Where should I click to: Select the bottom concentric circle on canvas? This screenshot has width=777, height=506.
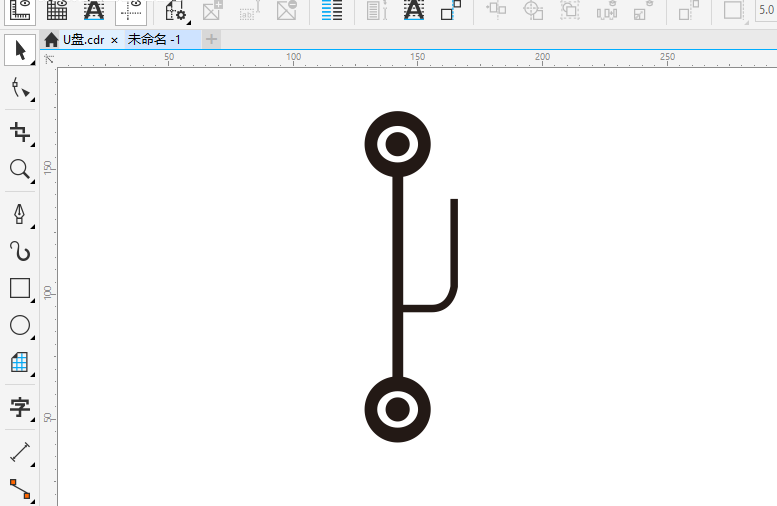pyautogui.click(x=397, y=409)
